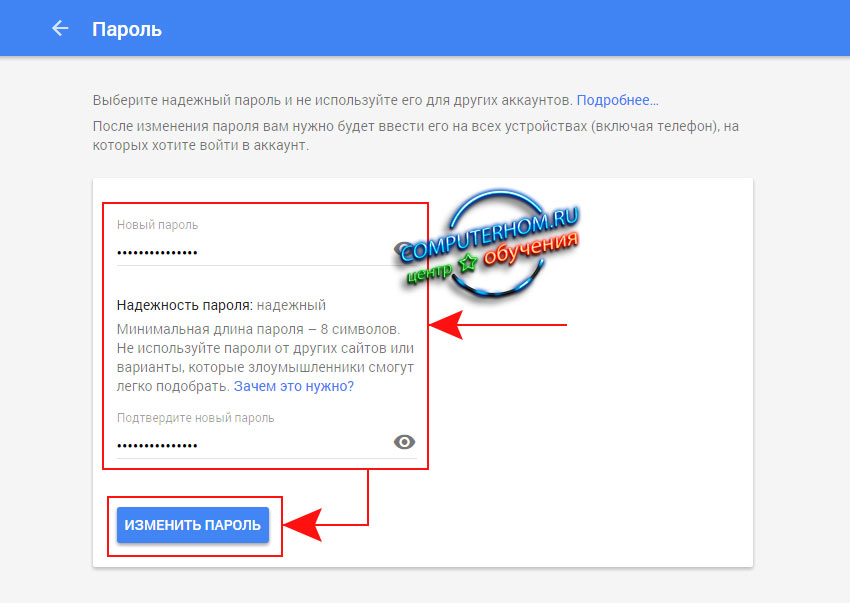Click the green star in the watermark
The image size is (850, 603).
pyautogui.click(x=467, y=263)
